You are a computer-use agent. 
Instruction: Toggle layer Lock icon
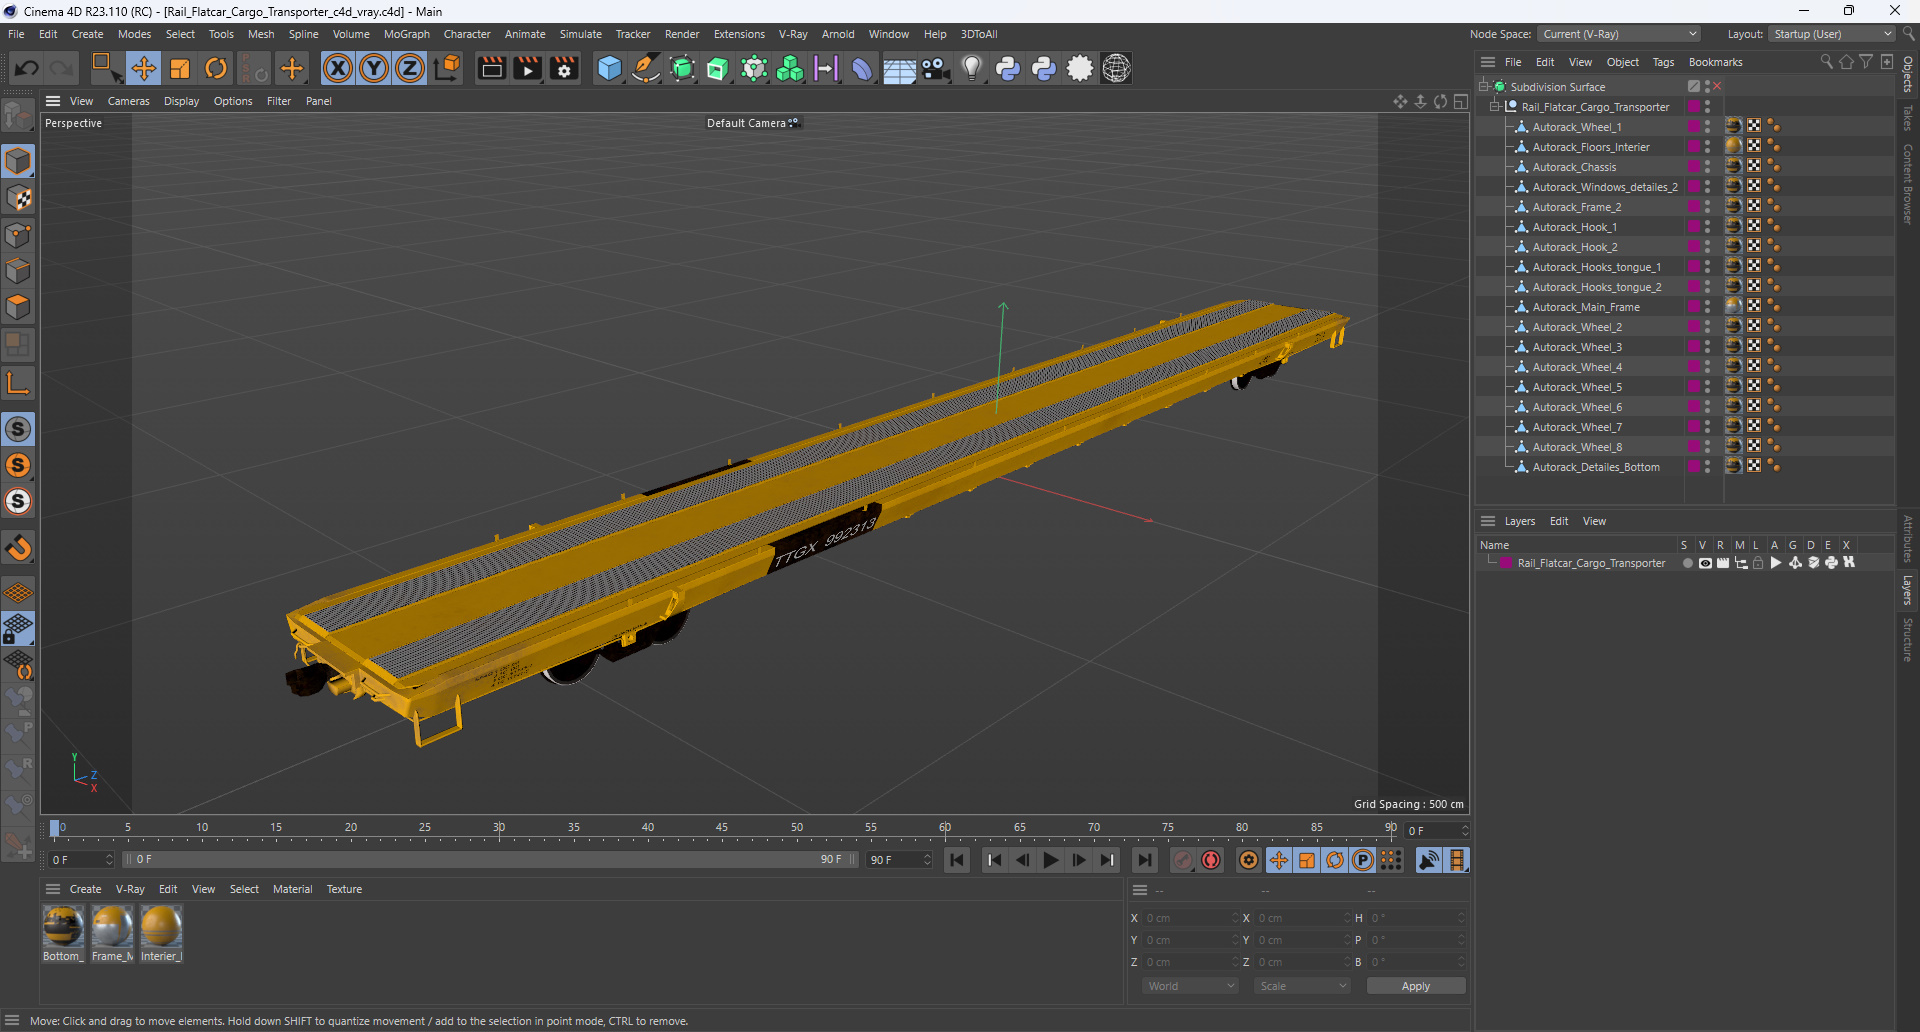click(x=1758, y=563)
